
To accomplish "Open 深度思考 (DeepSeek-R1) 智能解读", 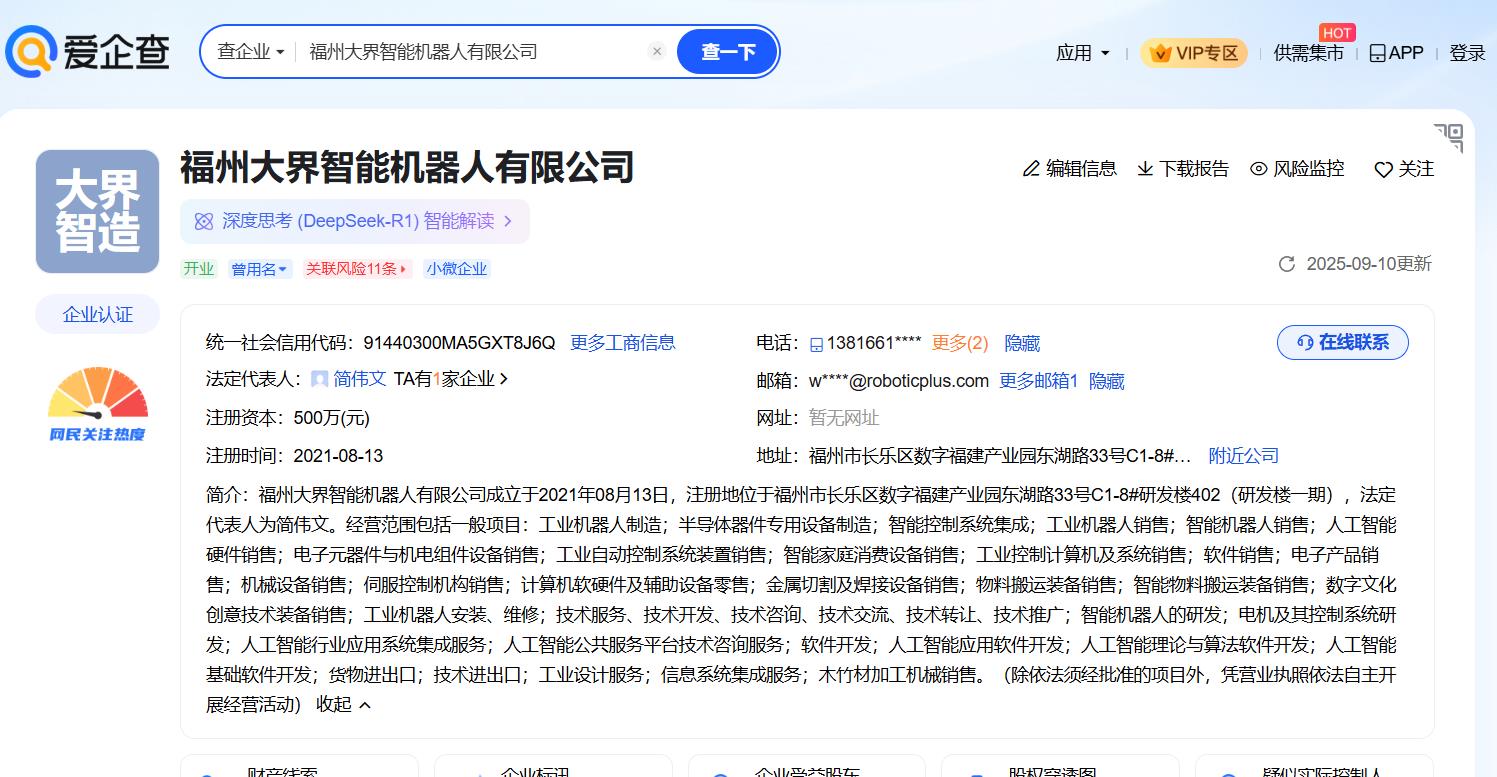I will click(x=355, y=222).
